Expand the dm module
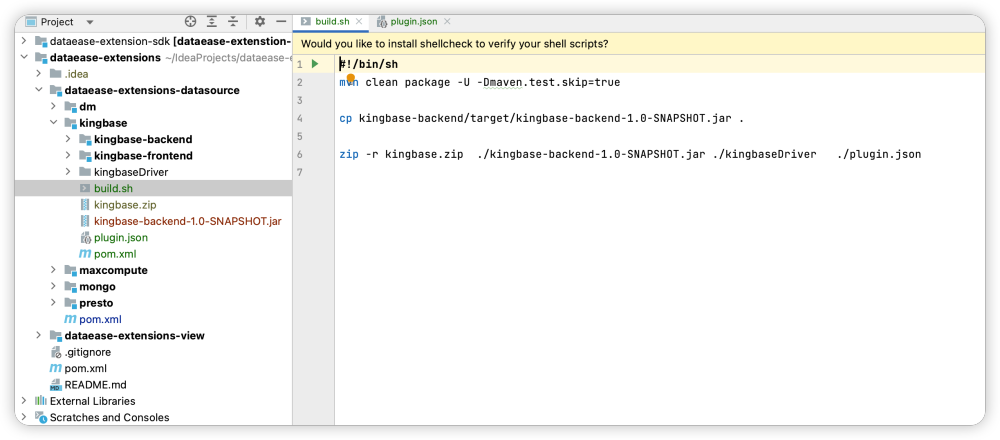This screenshot has height=440, width=1000. pyautogui.click(x=54, y=106)
